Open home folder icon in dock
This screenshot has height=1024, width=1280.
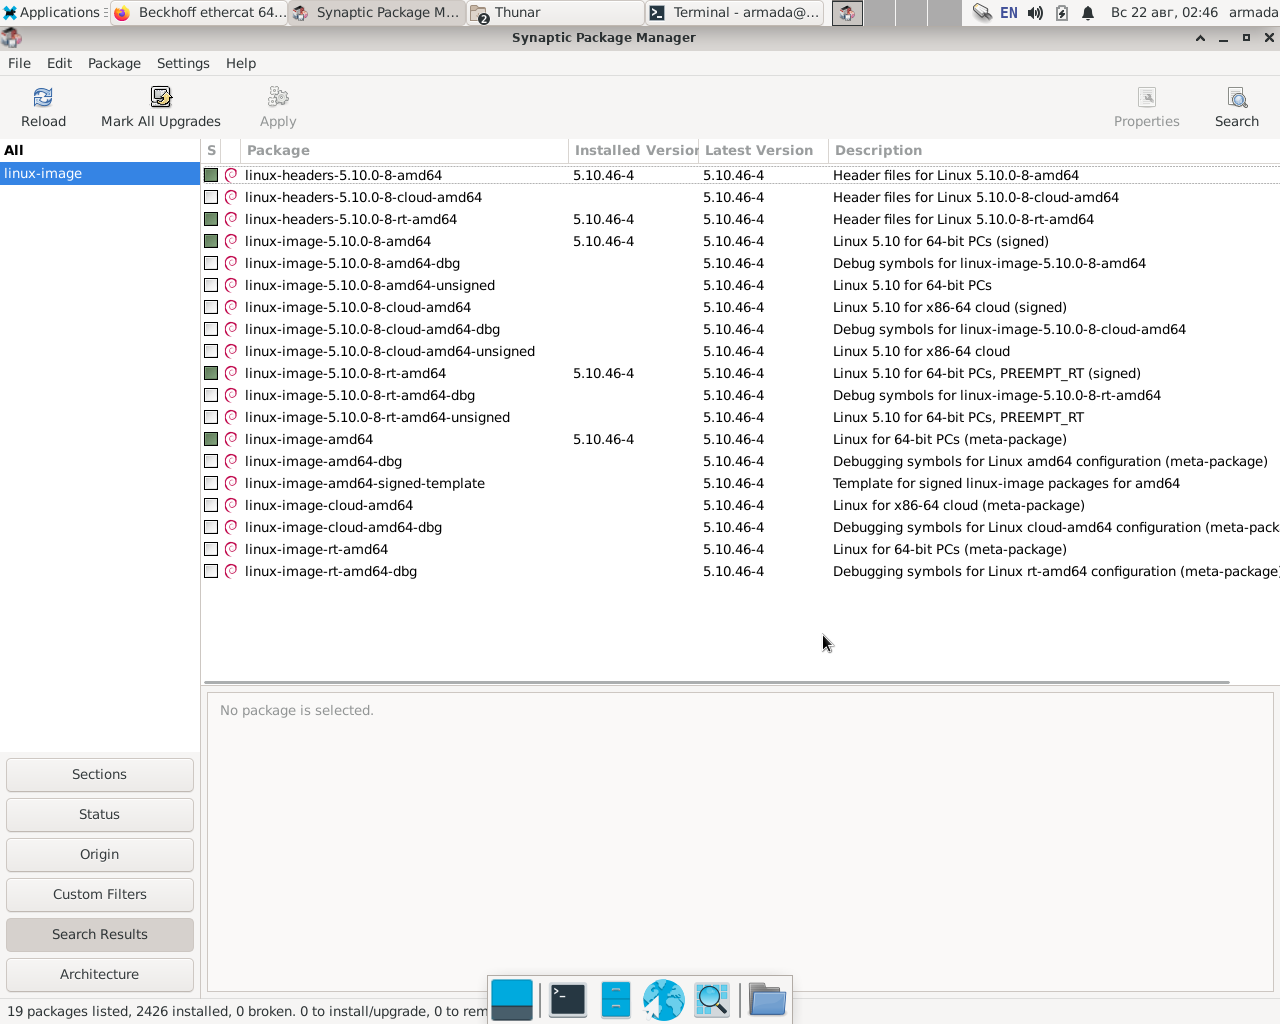pyautogui.click(x=767, y=999)
